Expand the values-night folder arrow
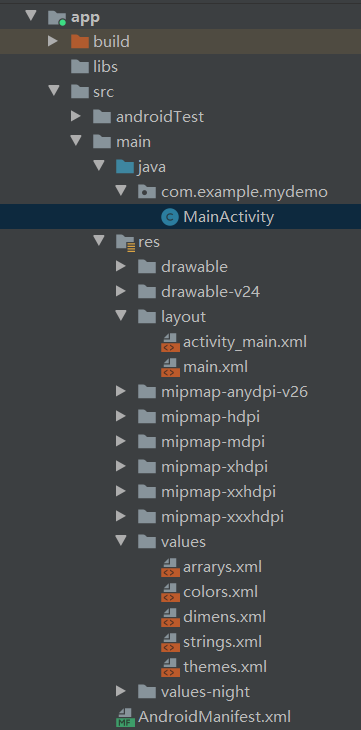The height and width of the screenshot is (730, 361). point(121,691)
